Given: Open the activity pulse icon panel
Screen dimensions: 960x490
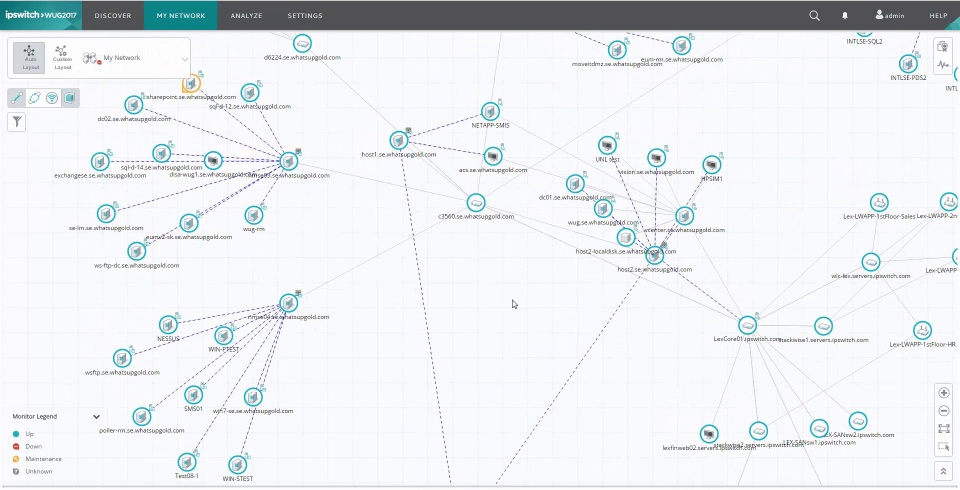Looking at the screenshot, I should pos(942,65).
